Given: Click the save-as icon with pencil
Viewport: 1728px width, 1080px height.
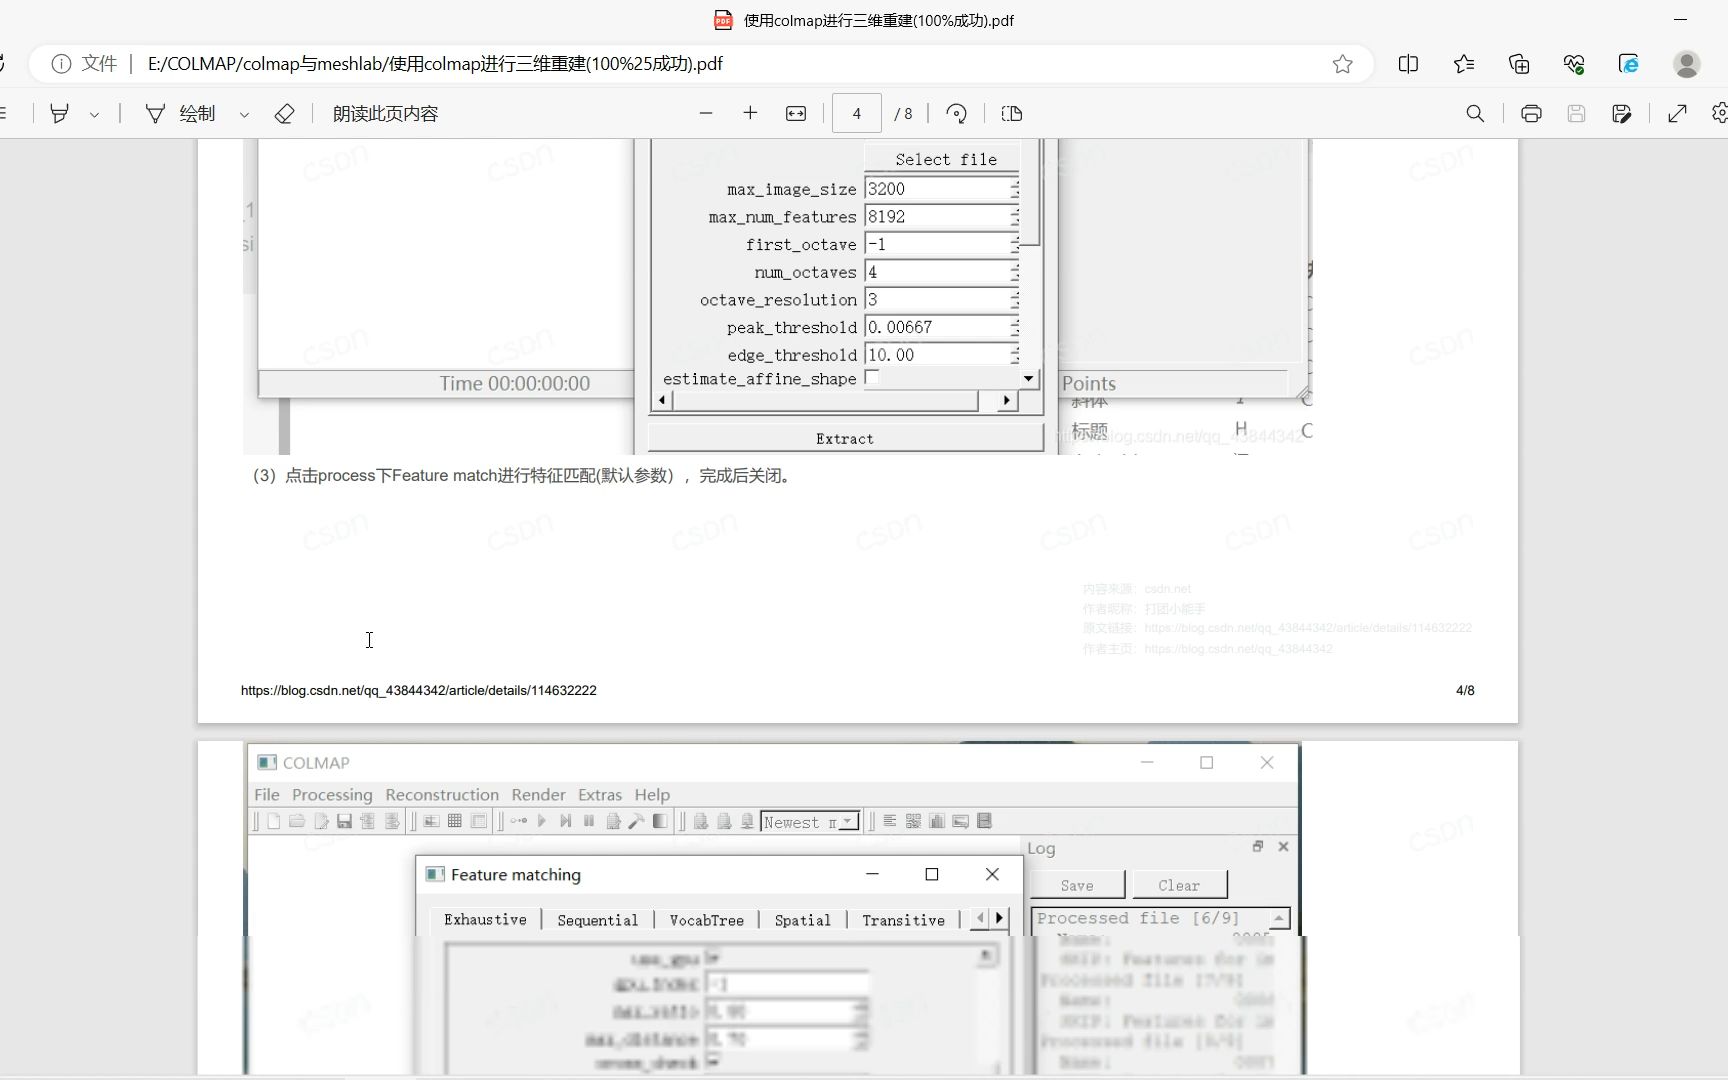Looking at the screenshot, I should tap(1622, 114).
